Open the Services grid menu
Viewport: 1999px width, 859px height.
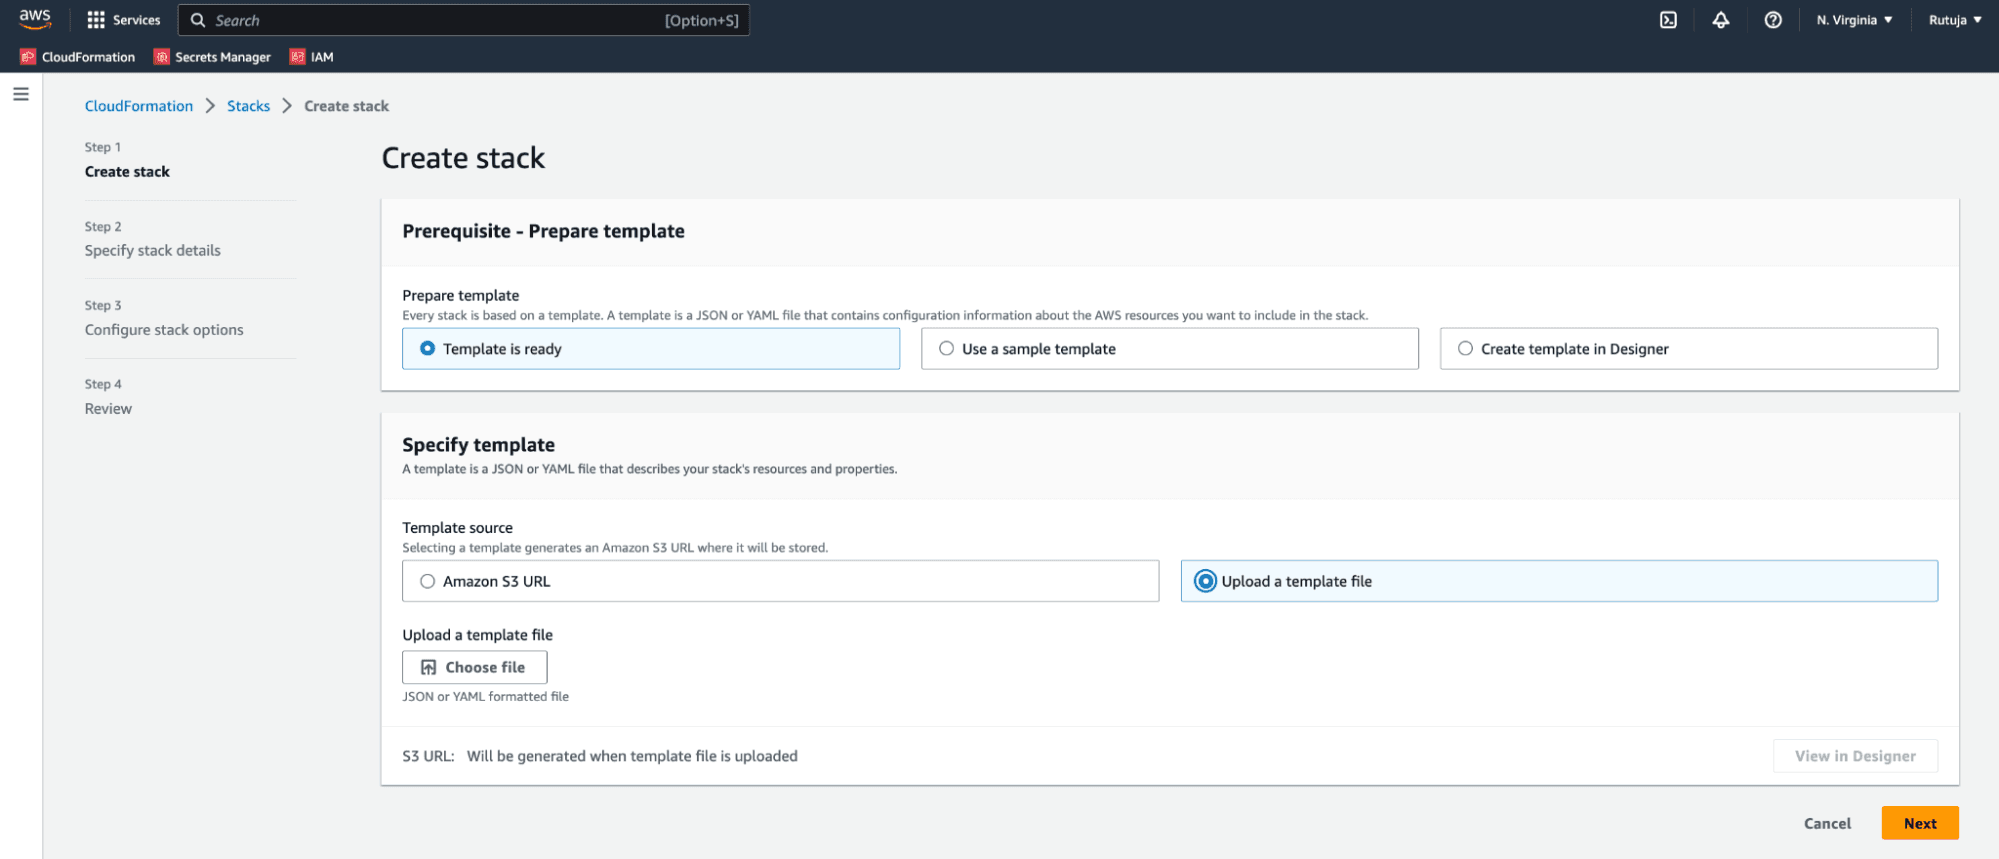pyautogui.click(x=123, y=20)
